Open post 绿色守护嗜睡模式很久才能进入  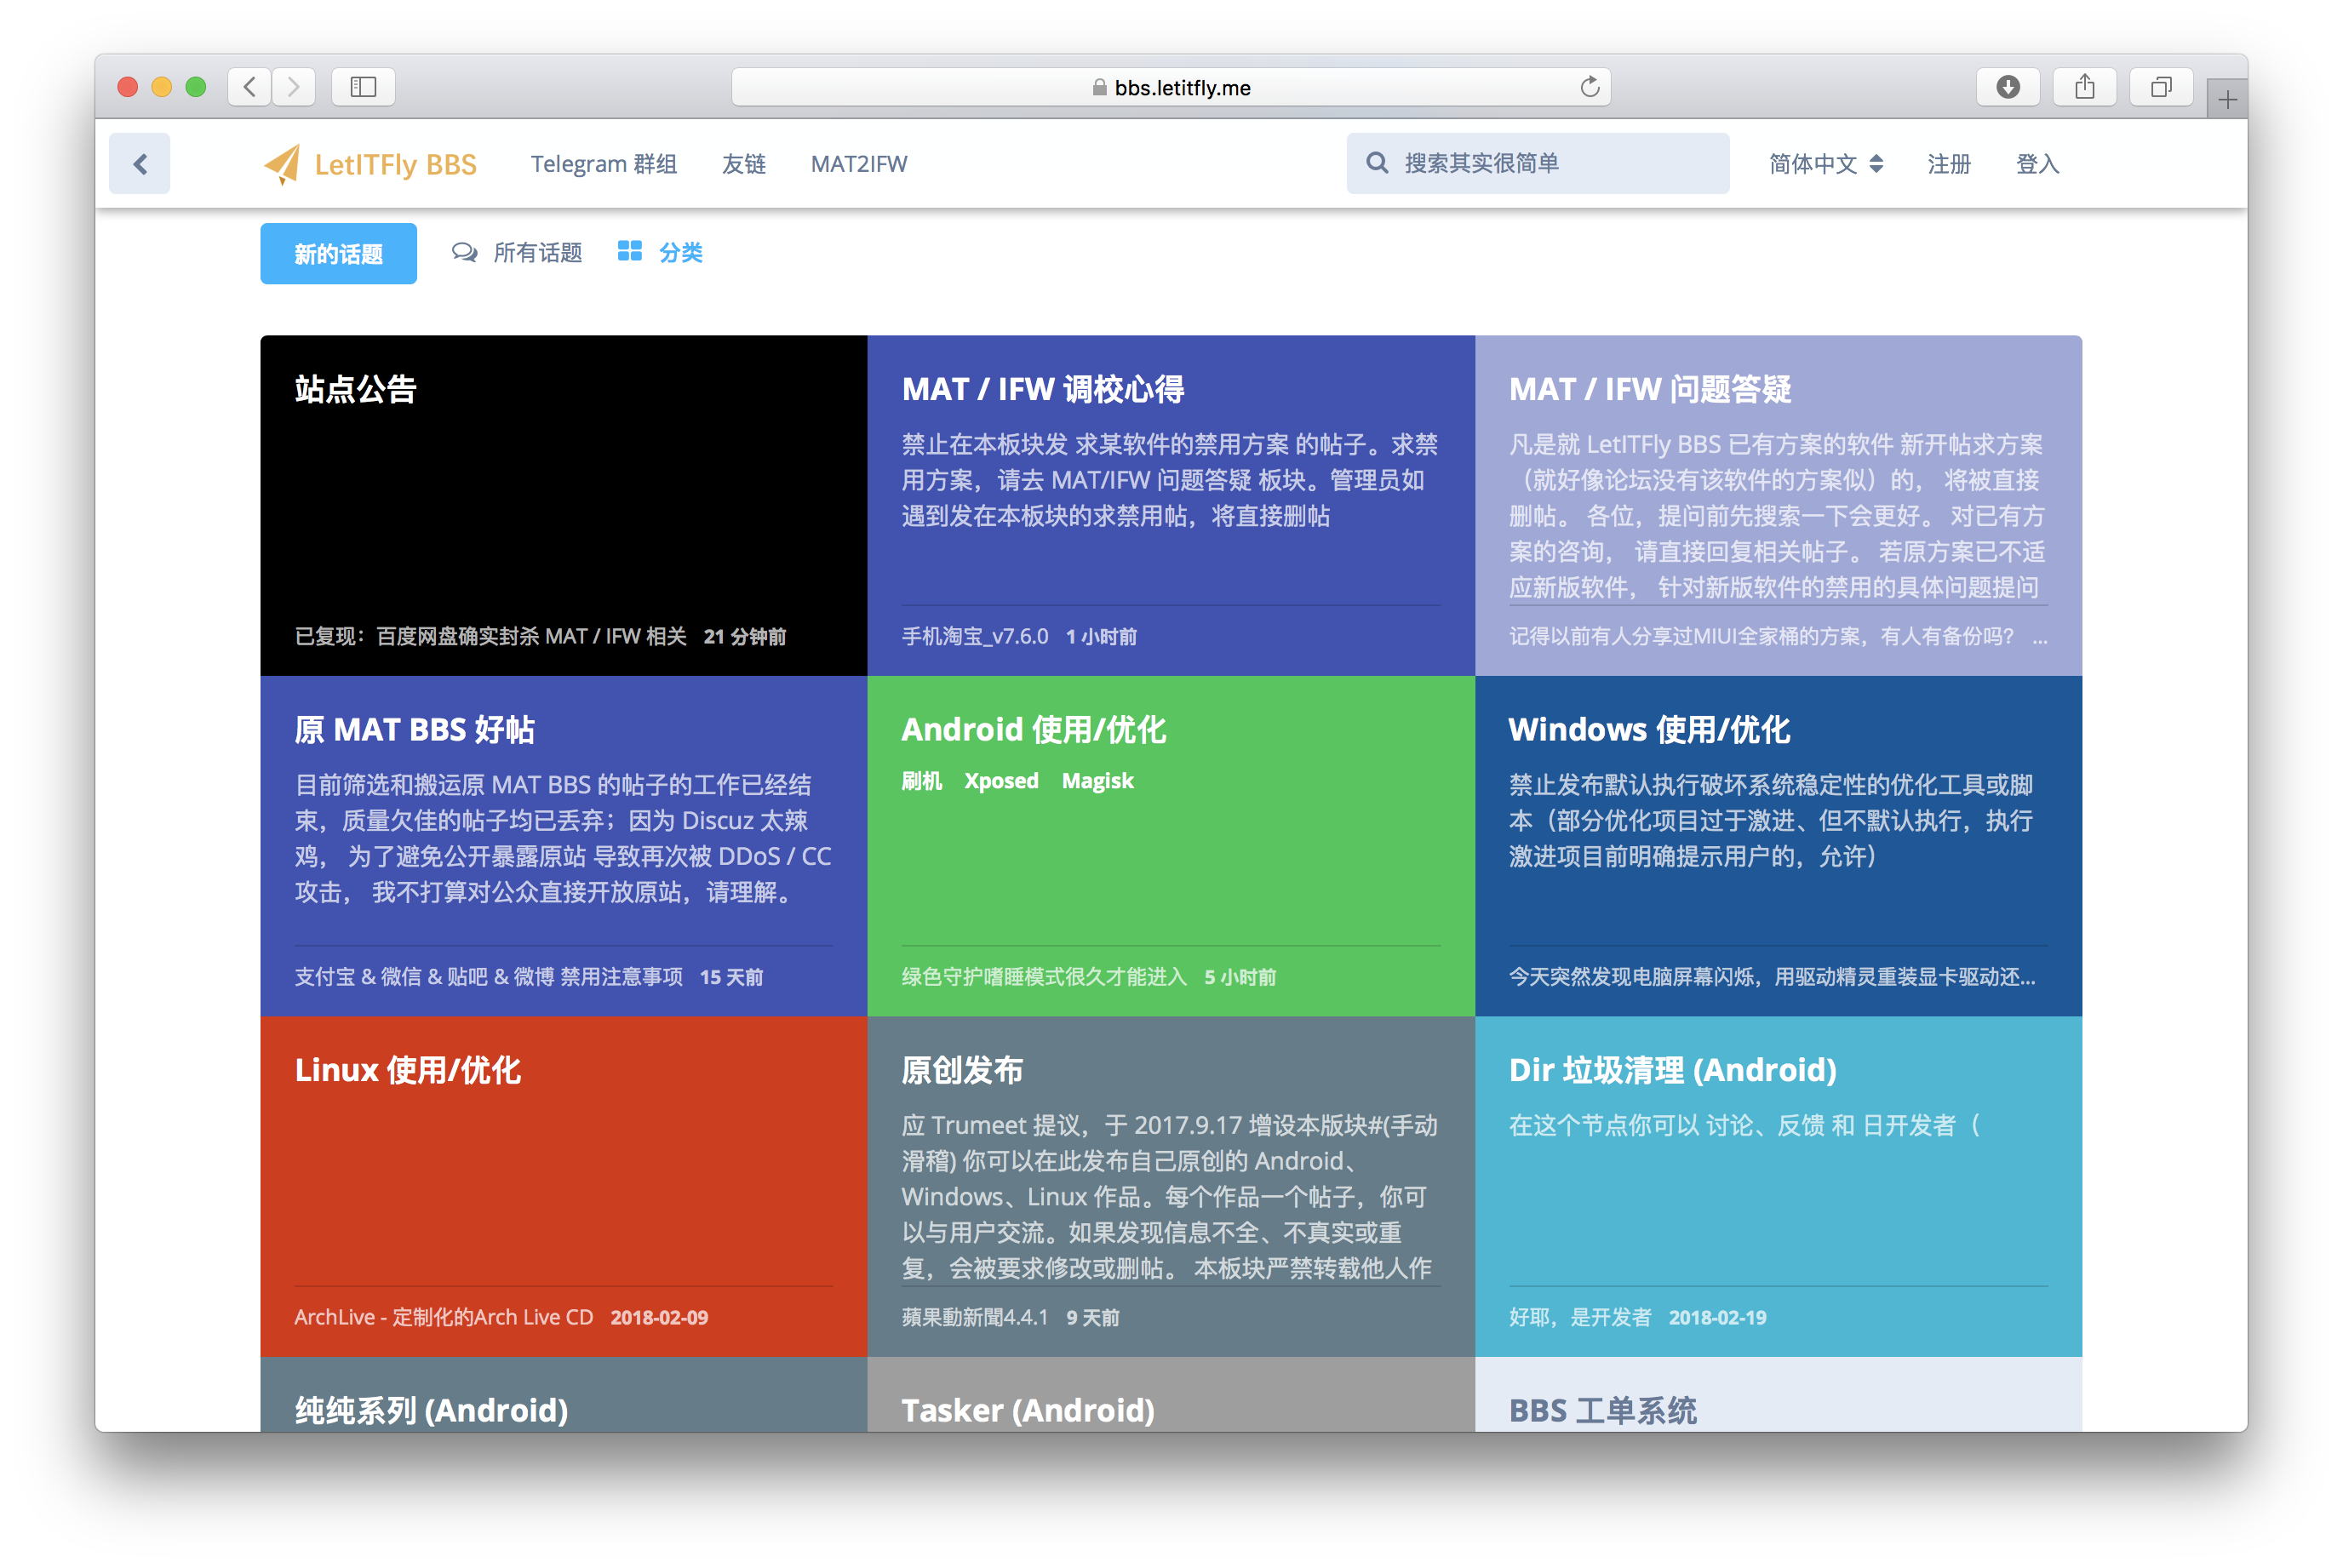tap(1044, 977)
